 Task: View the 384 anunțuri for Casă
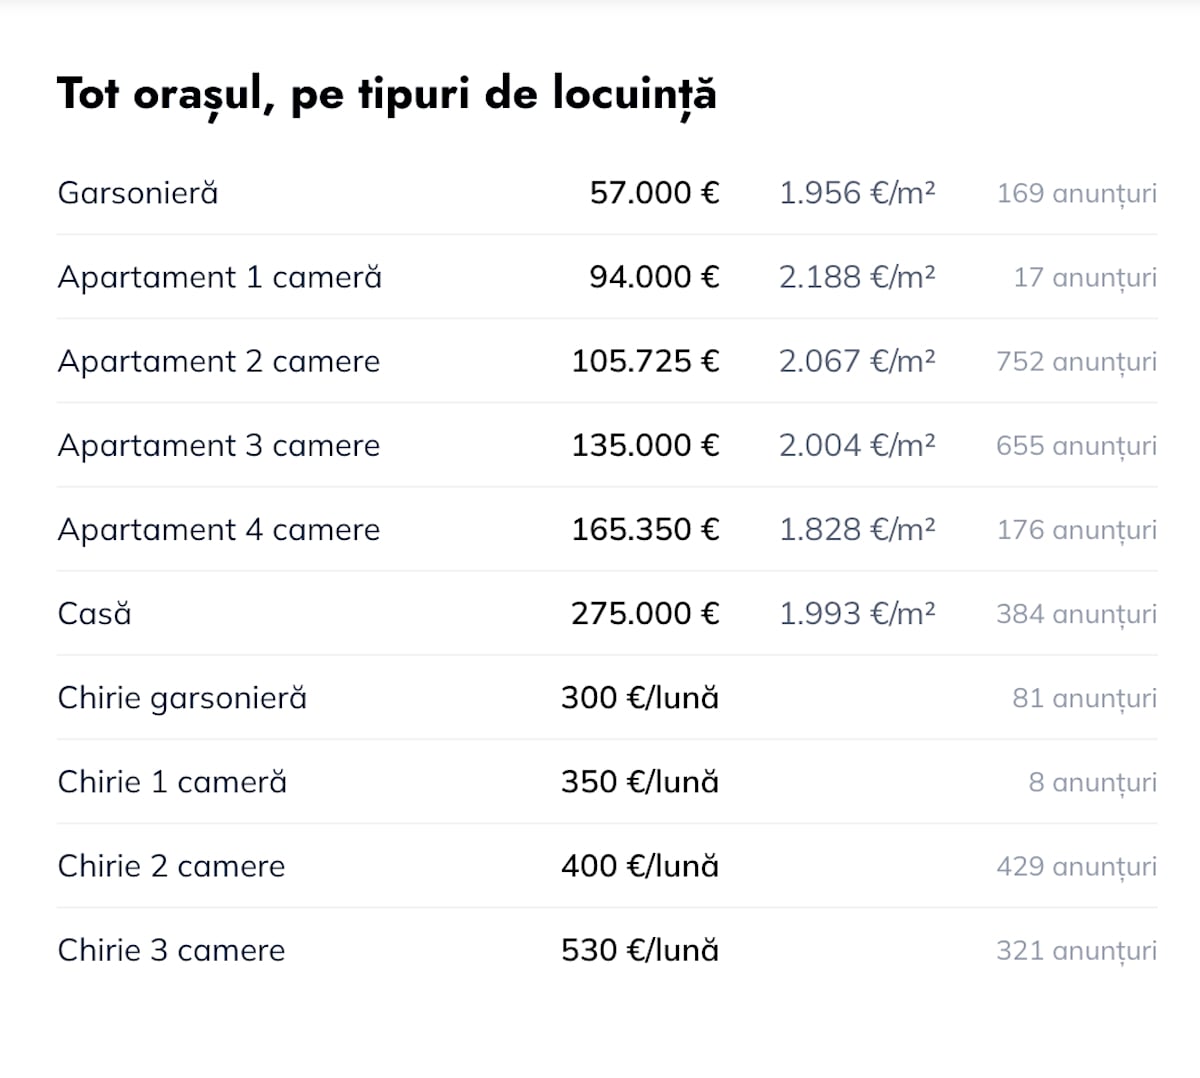(1077, 614)
